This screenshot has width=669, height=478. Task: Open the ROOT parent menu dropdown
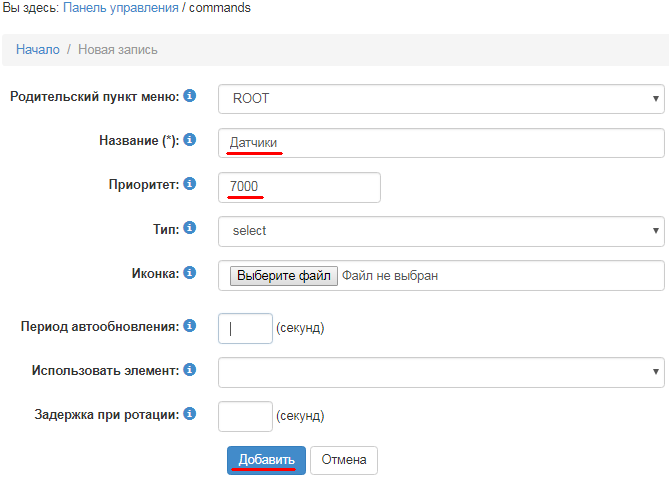tap(441, 99)
